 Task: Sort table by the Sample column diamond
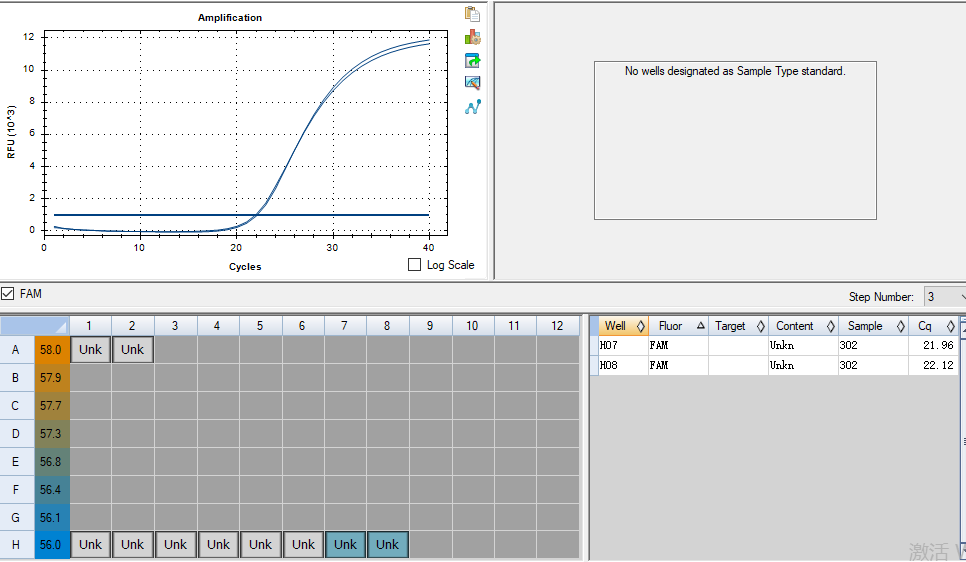[901, 326]
